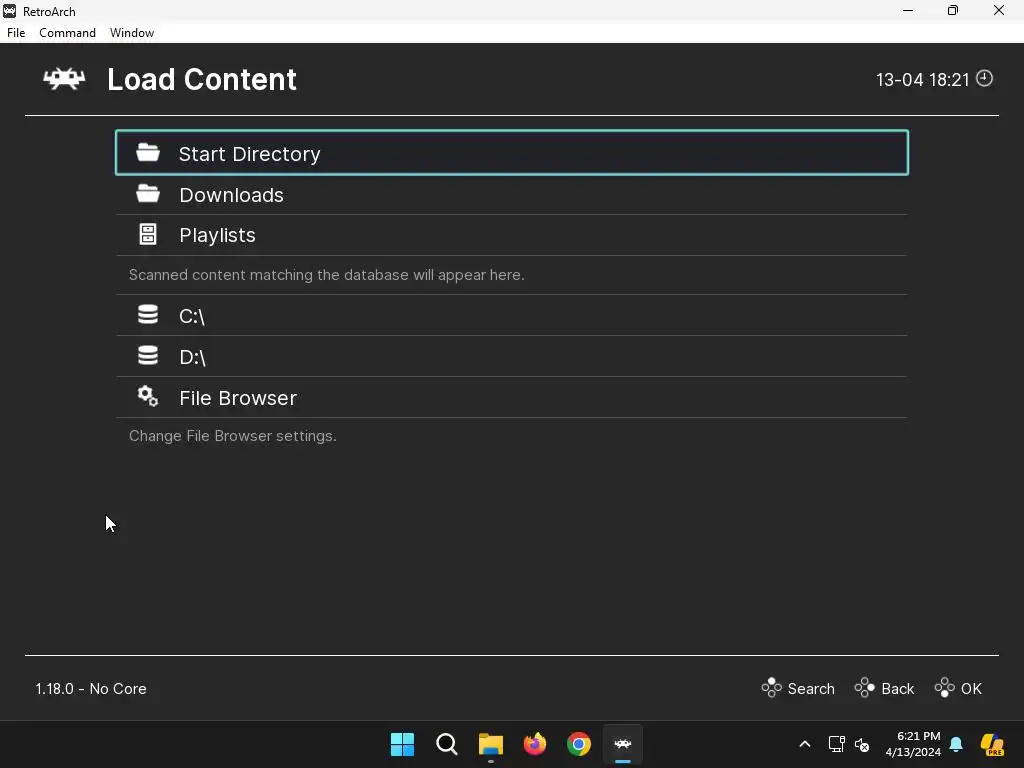Click the 'Load Content' title text

202,80
